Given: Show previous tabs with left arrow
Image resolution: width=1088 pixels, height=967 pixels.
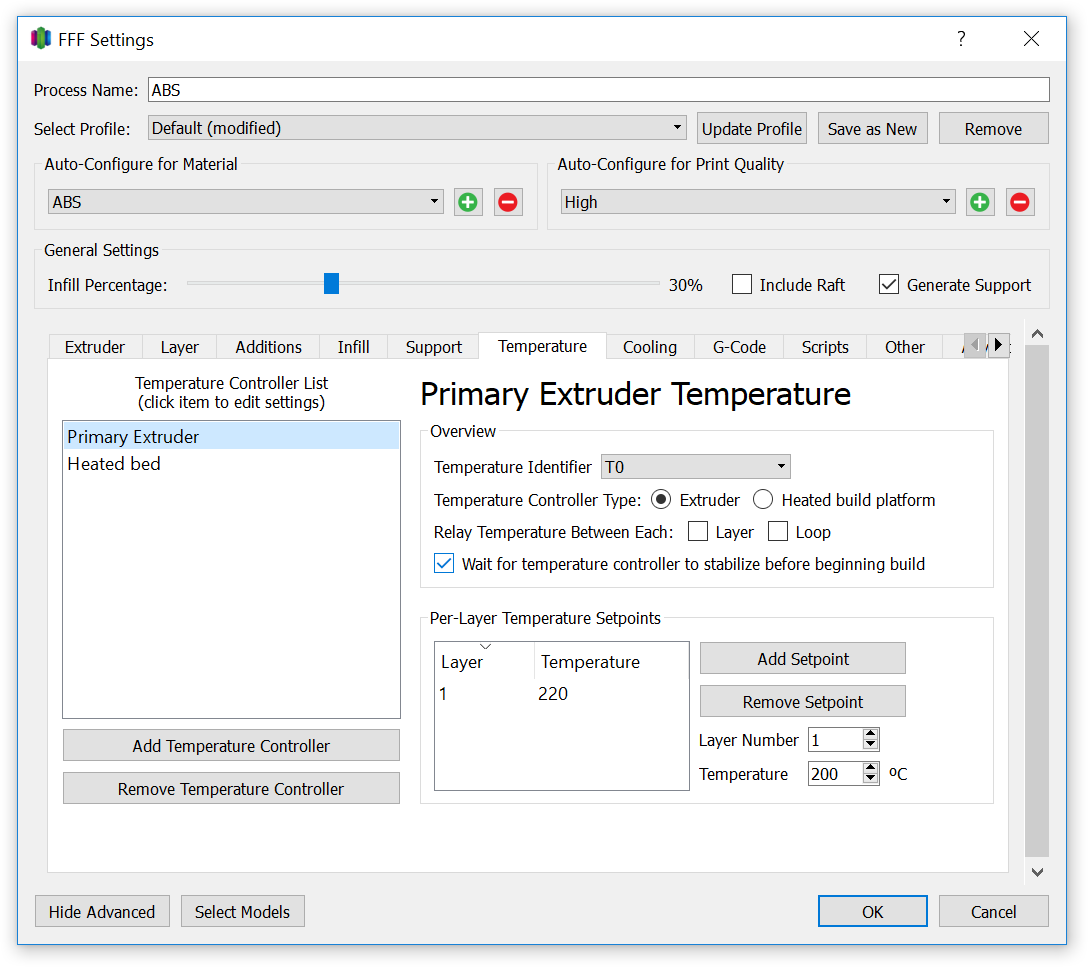Looking at the screenshot, I should [x=975, y=344].
